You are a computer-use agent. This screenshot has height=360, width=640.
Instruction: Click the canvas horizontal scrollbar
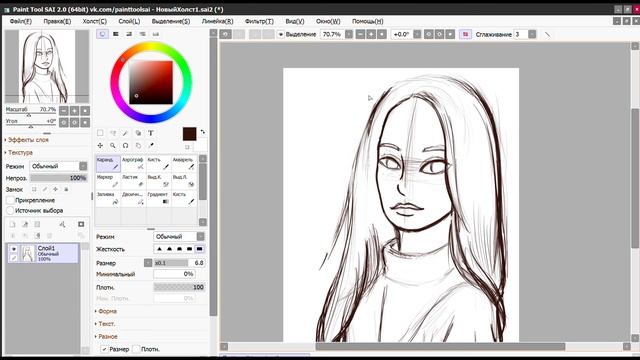440,347
